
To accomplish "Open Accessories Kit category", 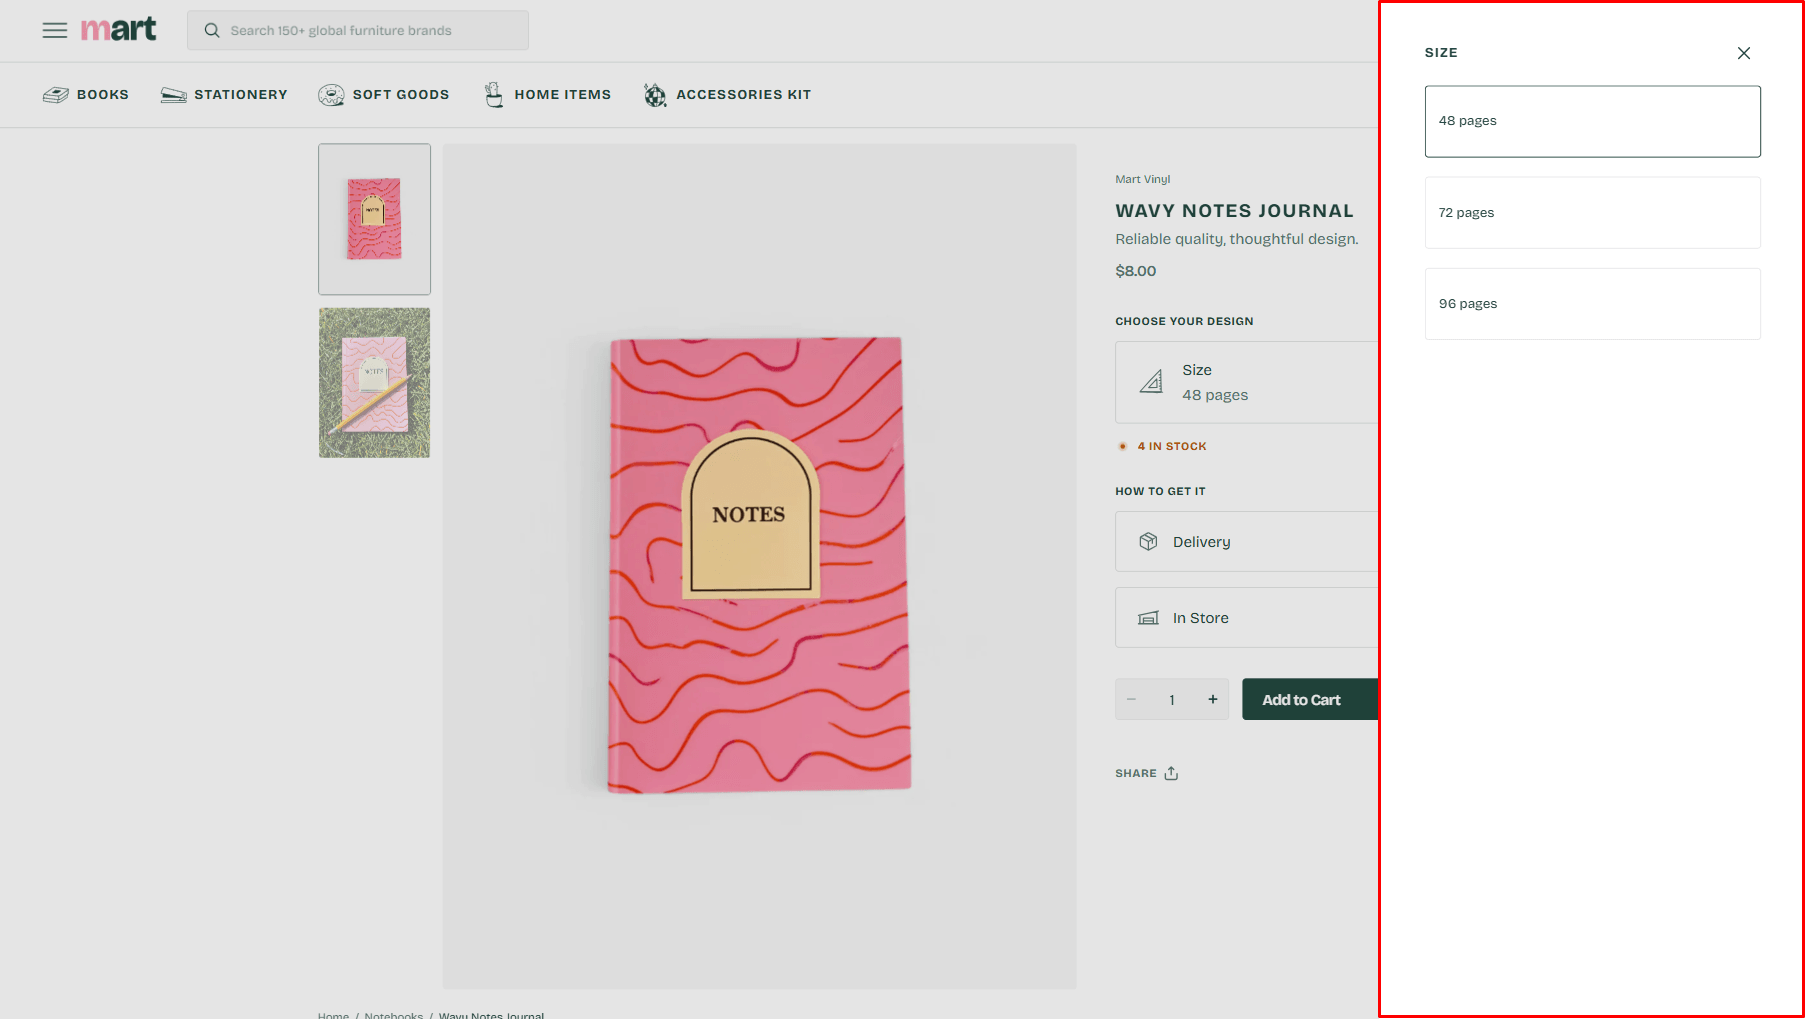I will 727,95.
